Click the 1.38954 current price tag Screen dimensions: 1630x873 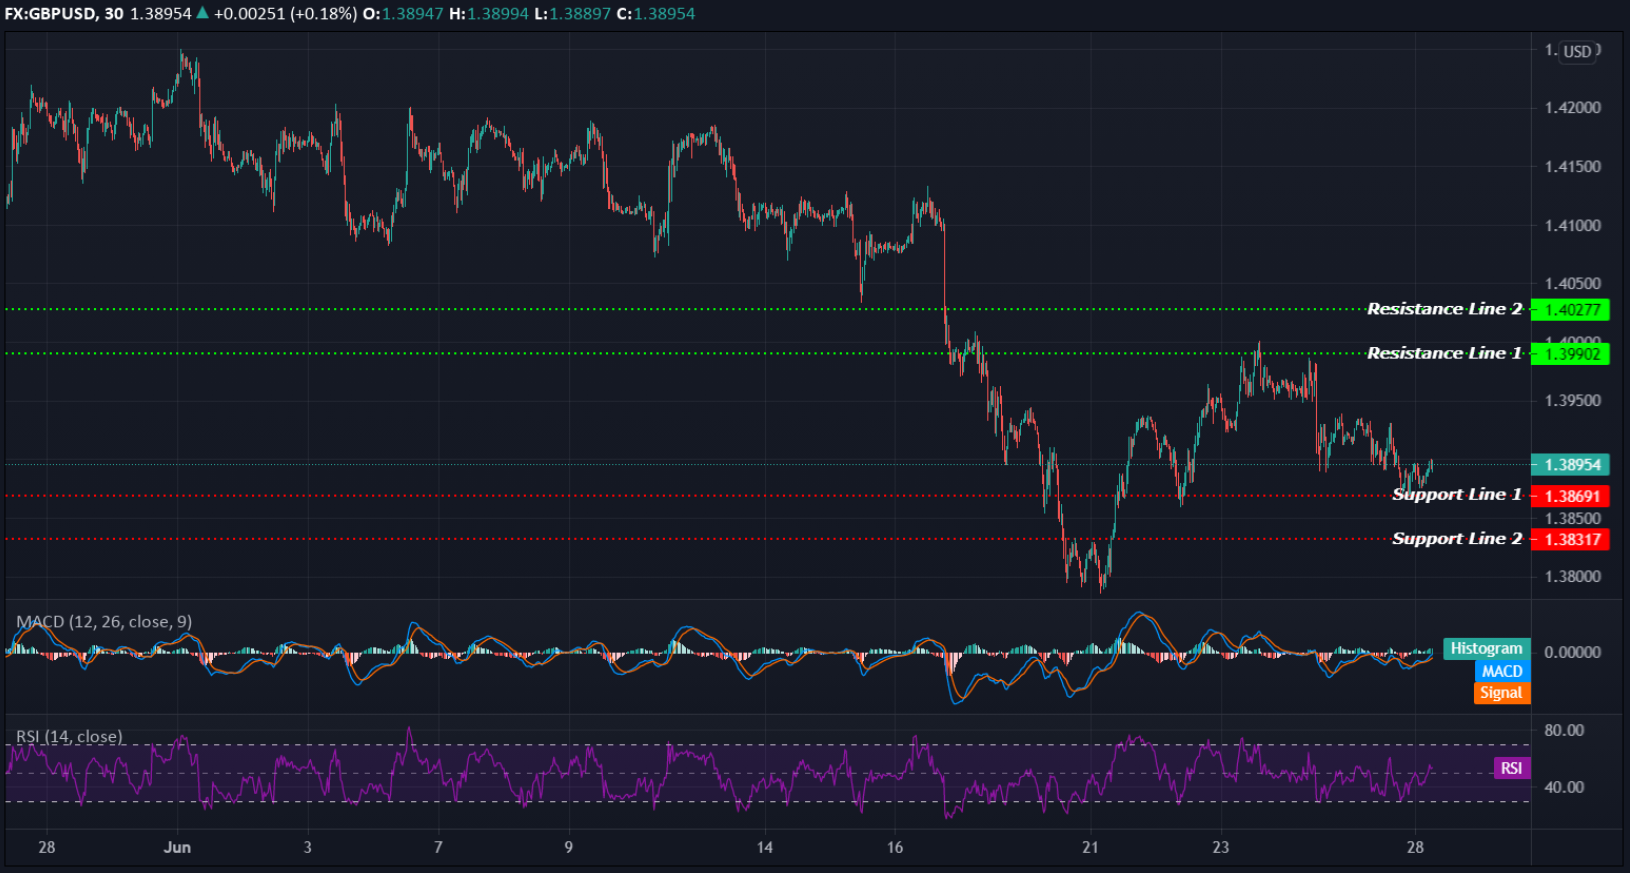coord(1571,465)
